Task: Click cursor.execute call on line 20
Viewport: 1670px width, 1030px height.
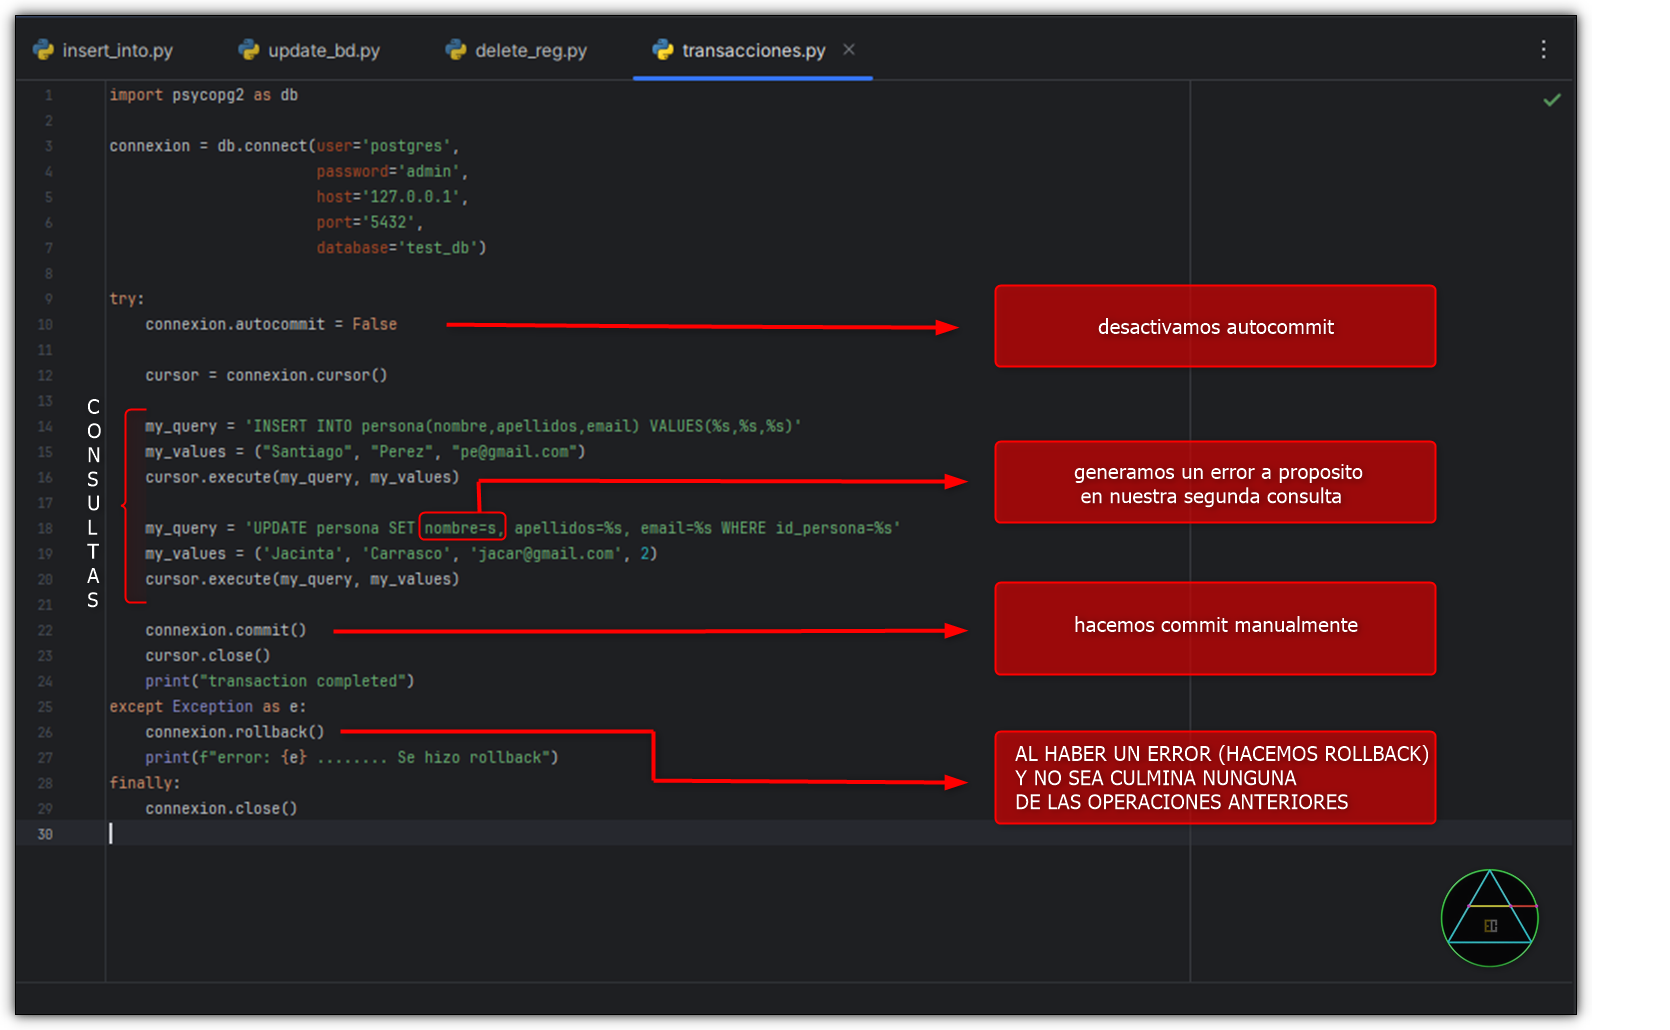Action: pos(302,579)
